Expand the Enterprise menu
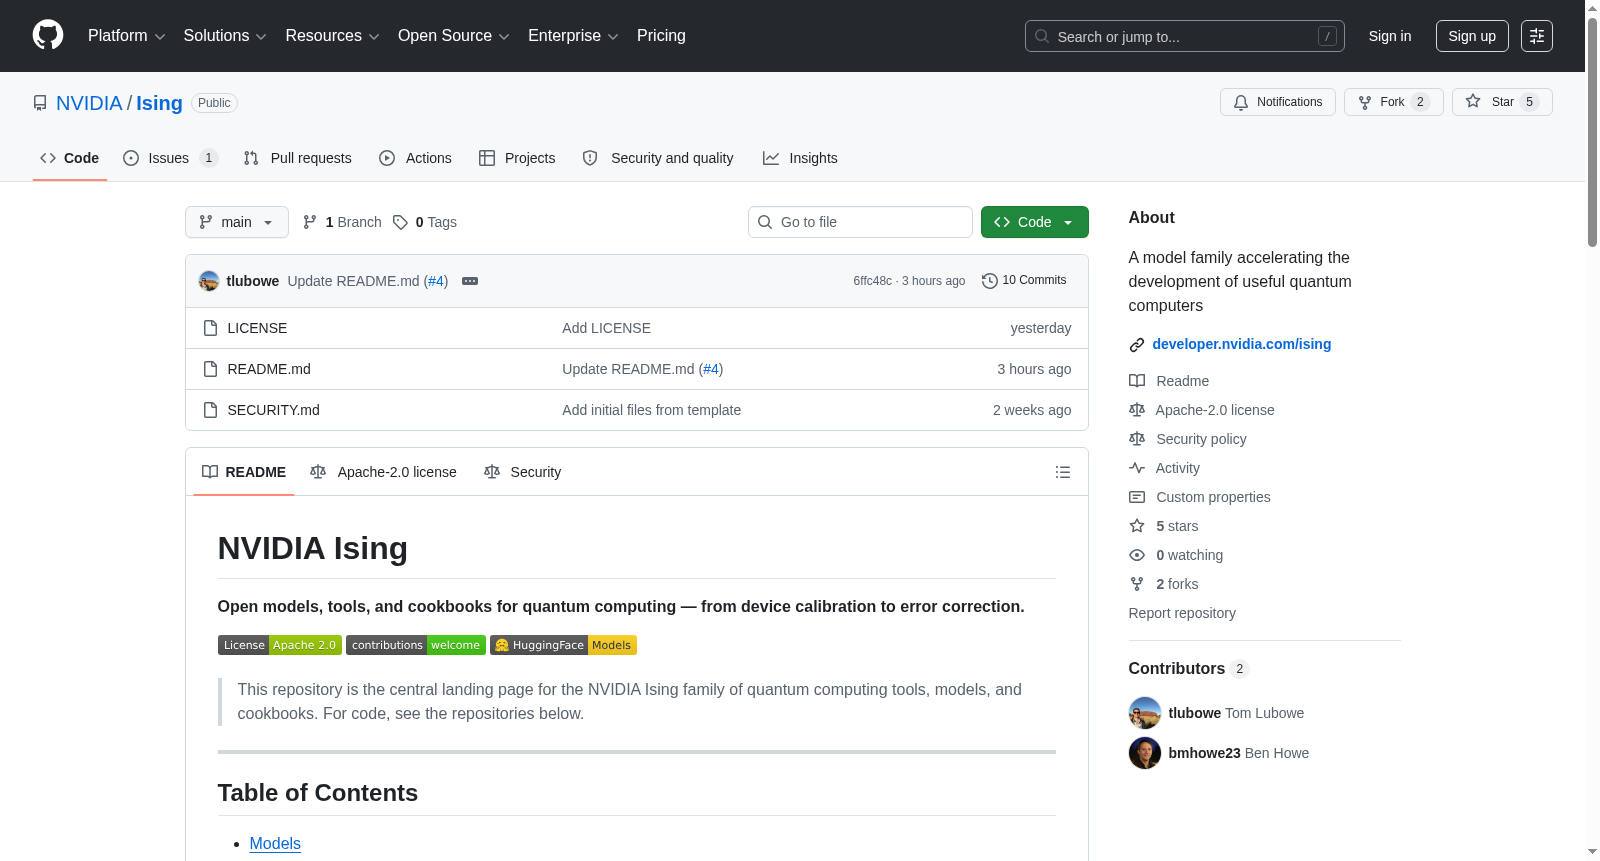This screenshot has height=861, width=1600. [573, 36]
